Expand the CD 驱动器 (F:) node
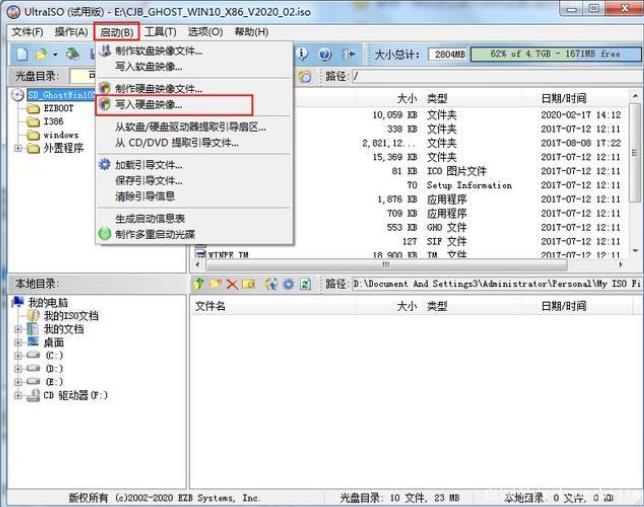Viewport: 644px width, 507px height. tap(18, 395)
